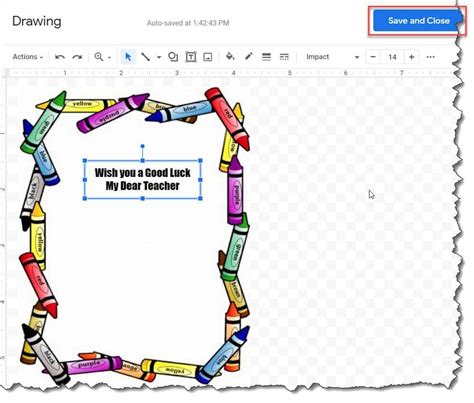Image resolution: width=474 pixels, height=403 pixels.
Task: Expand the zoom dropdown arrow
Action: (x=109, y=57)
